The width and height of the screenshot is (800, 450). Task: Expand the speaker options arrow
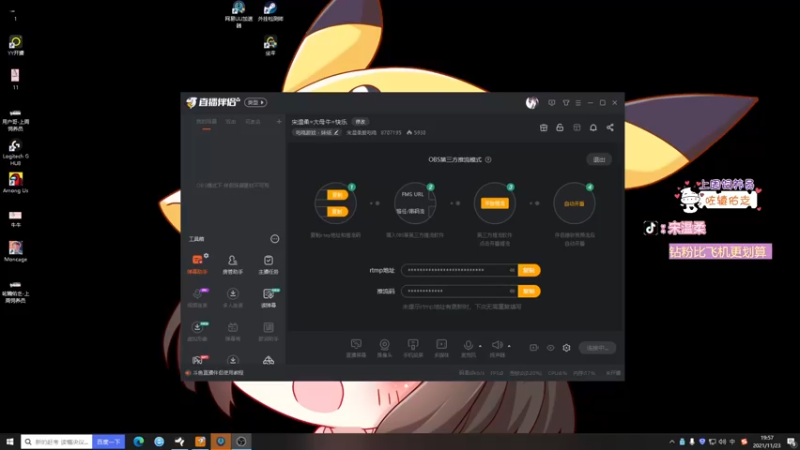509,346
